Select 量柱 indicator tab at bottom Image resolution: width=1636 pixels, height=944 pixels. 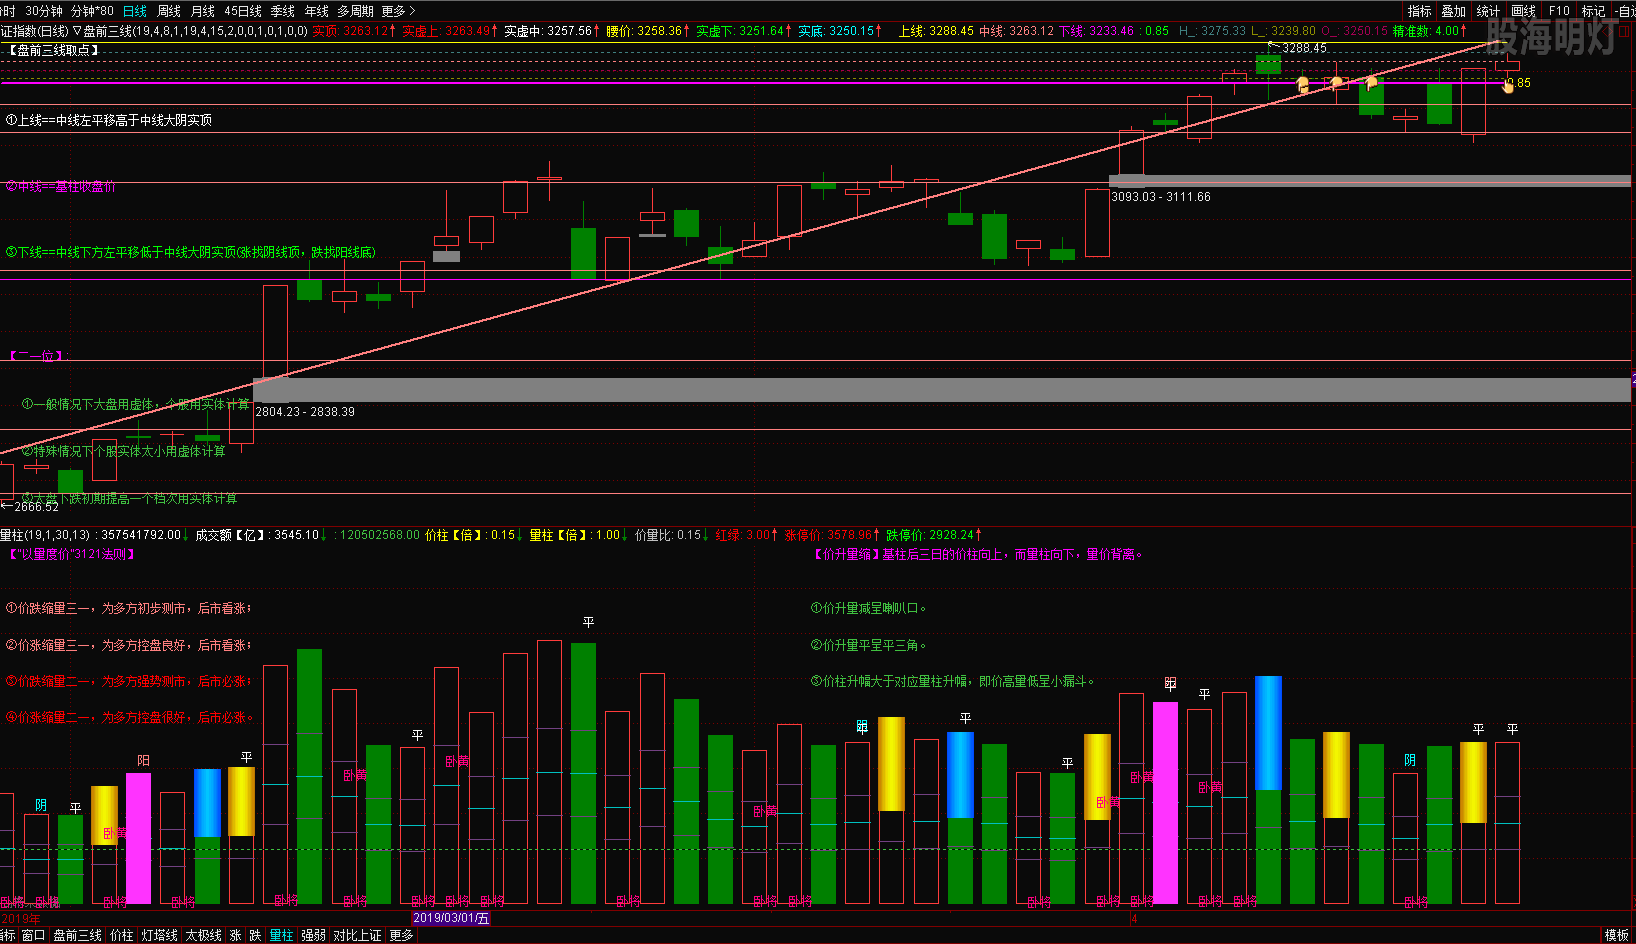pyautogui.click(x=281, y=935)
